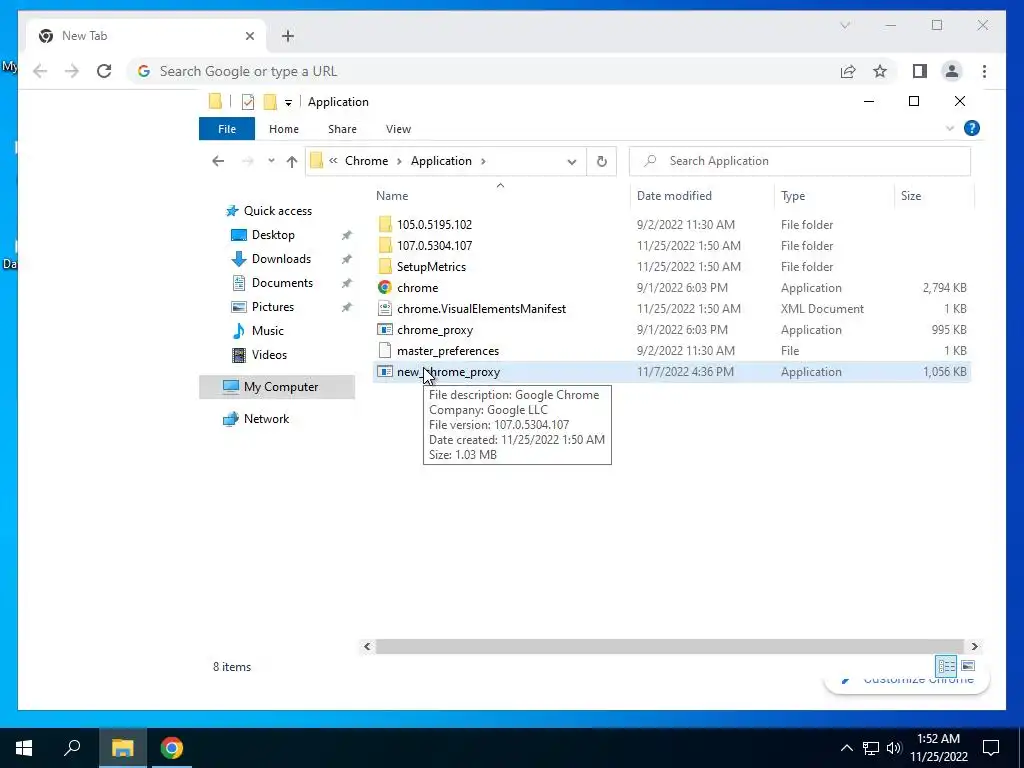The image size is (1024, 768).
Task: Select the new_chrome_proxy application icon
Action: (x=385, y=372)
